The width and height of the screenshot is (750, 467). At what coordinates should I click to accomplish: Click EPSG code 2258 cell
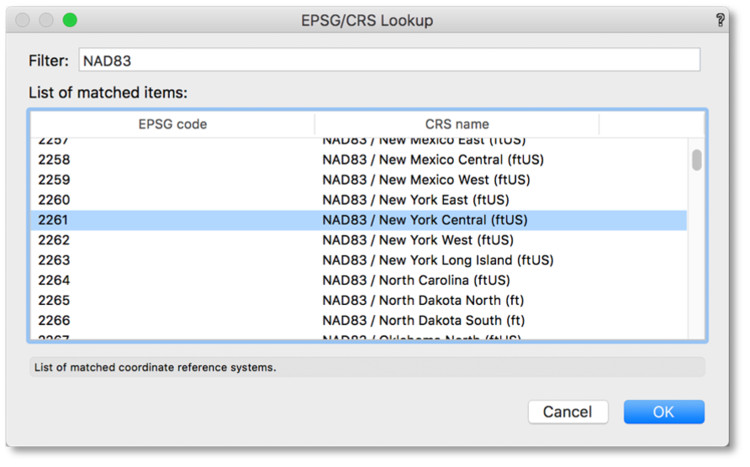click(x=54, y=160)
